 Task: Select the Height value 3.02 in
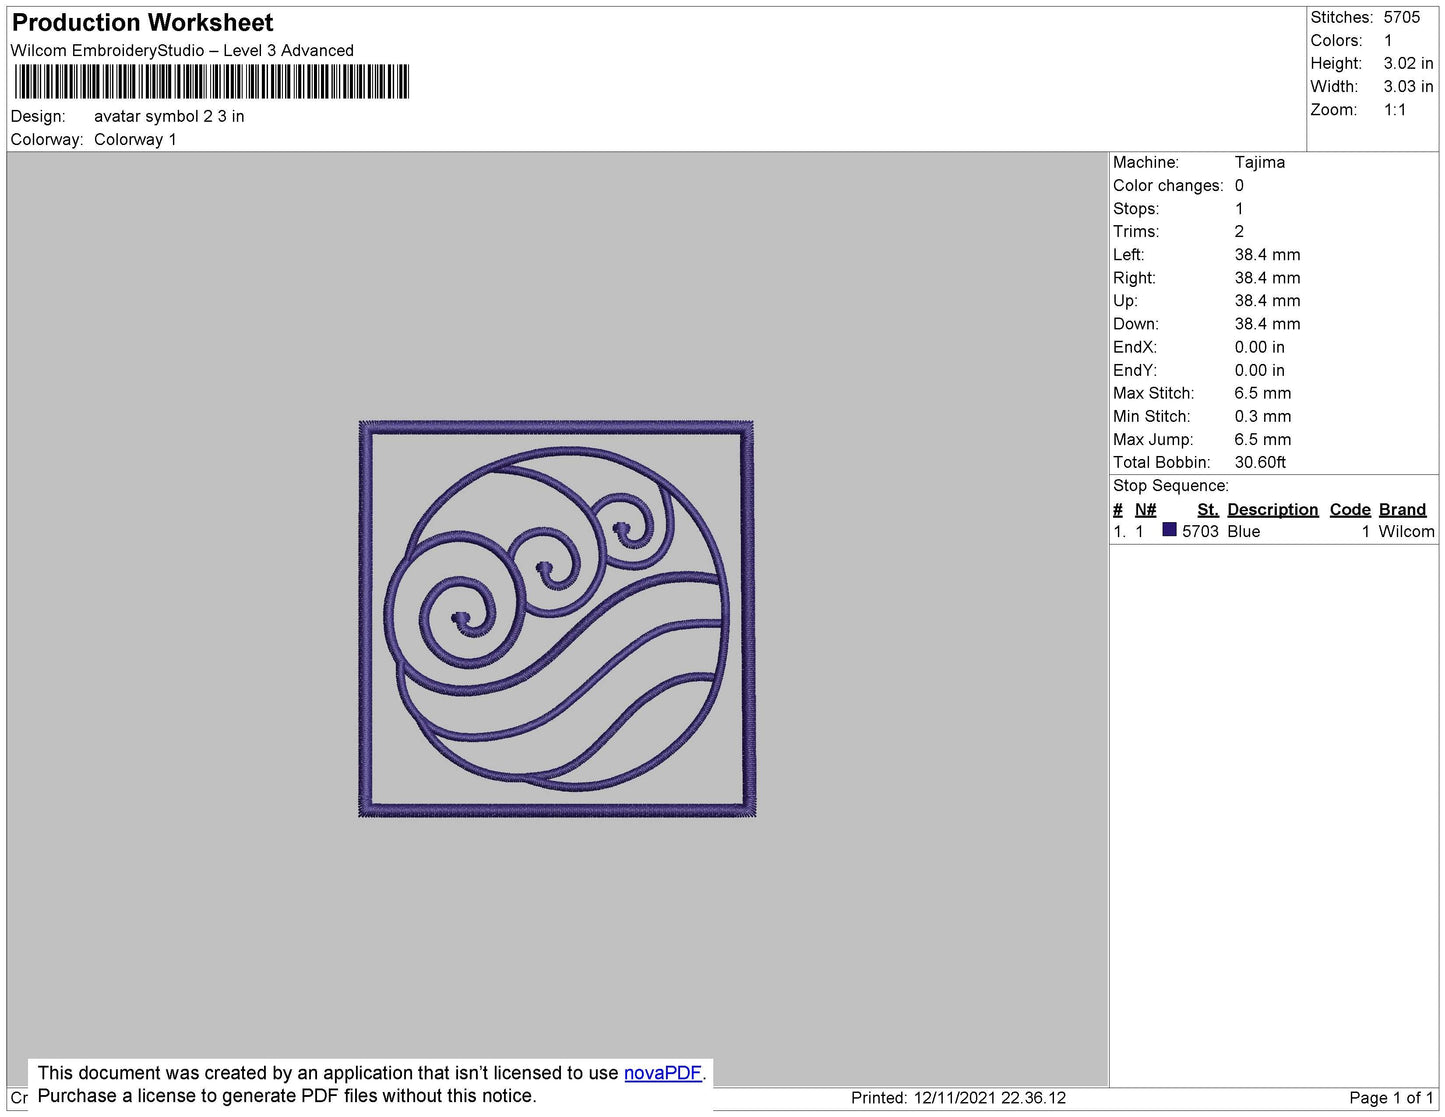pos(1408,63)
